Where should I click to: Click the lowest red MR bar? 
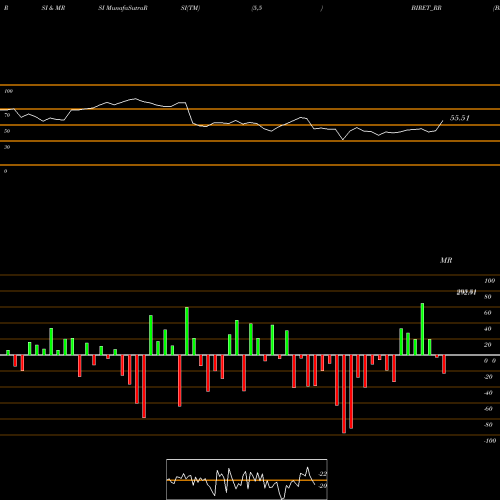[344, 394]
